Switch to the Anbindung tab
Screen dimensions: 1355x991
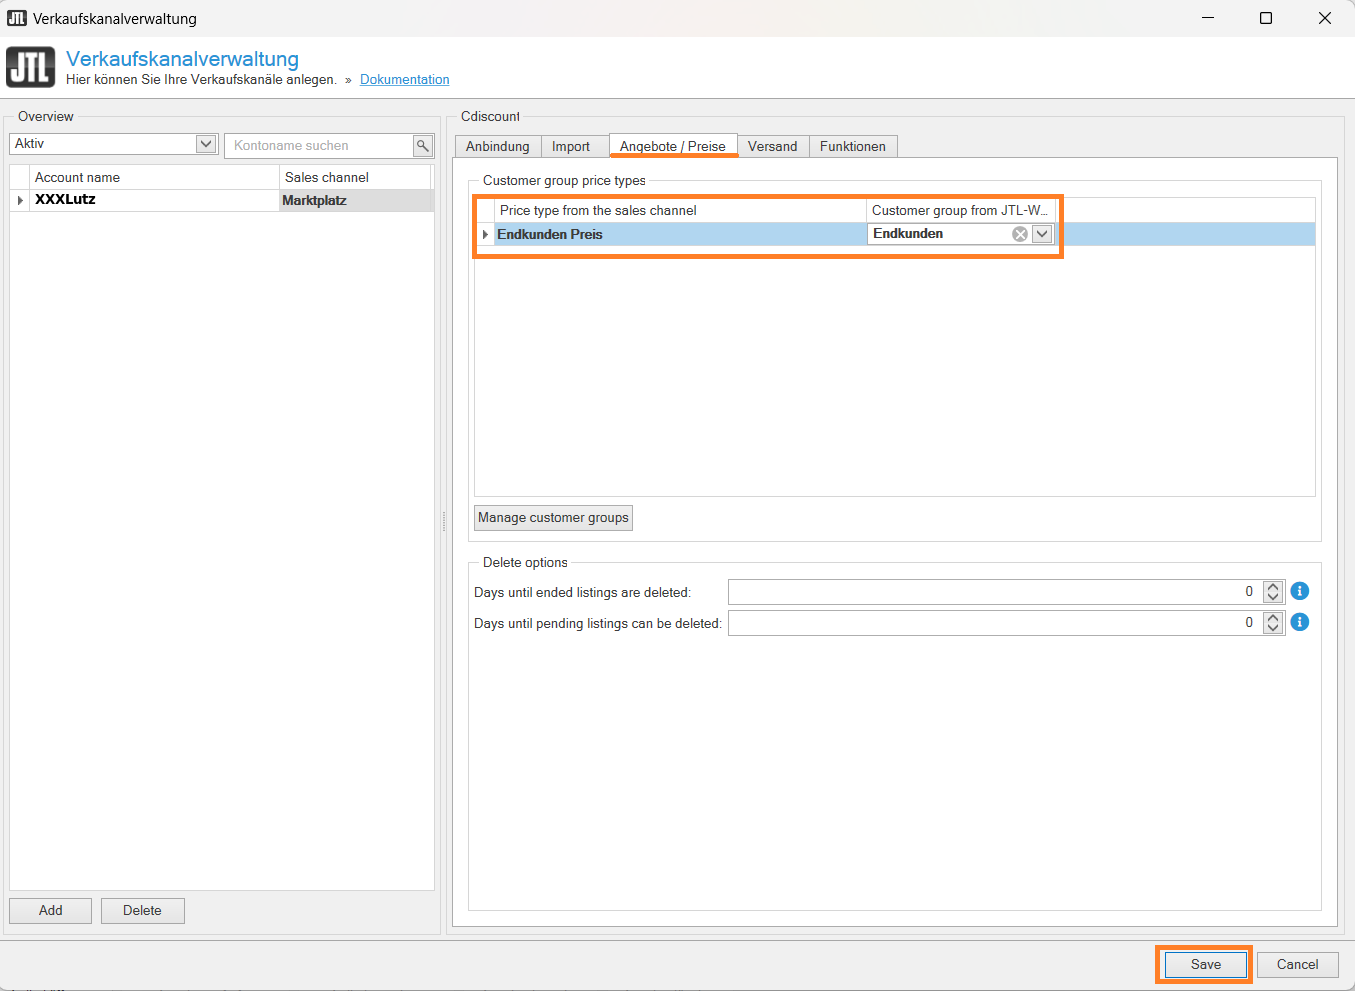[497, 147]
